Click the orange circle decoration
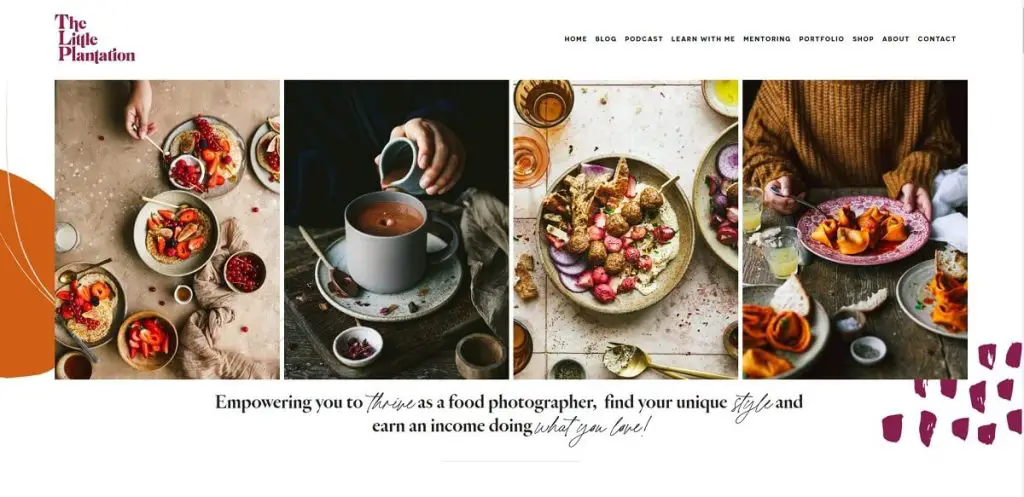Screen dimensions: 1024x497 click(26, 274)
